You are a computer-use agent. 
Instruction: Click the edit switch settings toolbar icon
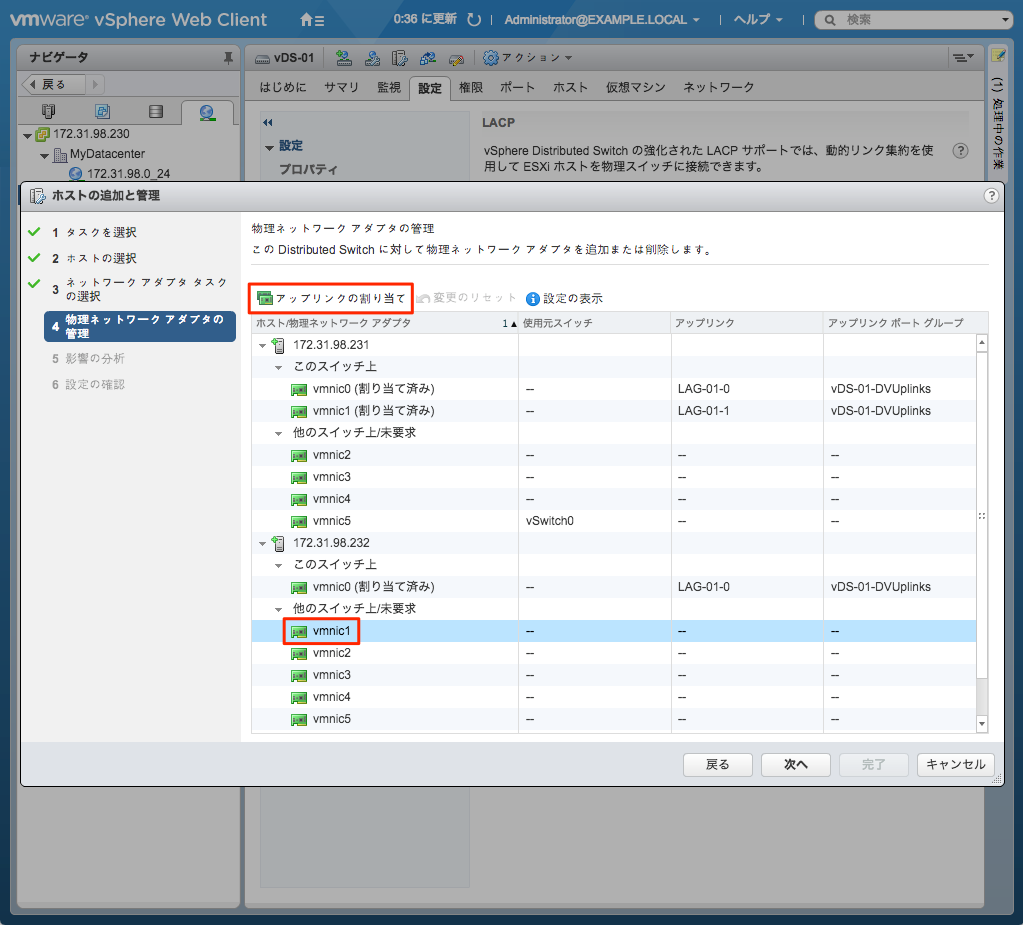click(x=456, y=59)
